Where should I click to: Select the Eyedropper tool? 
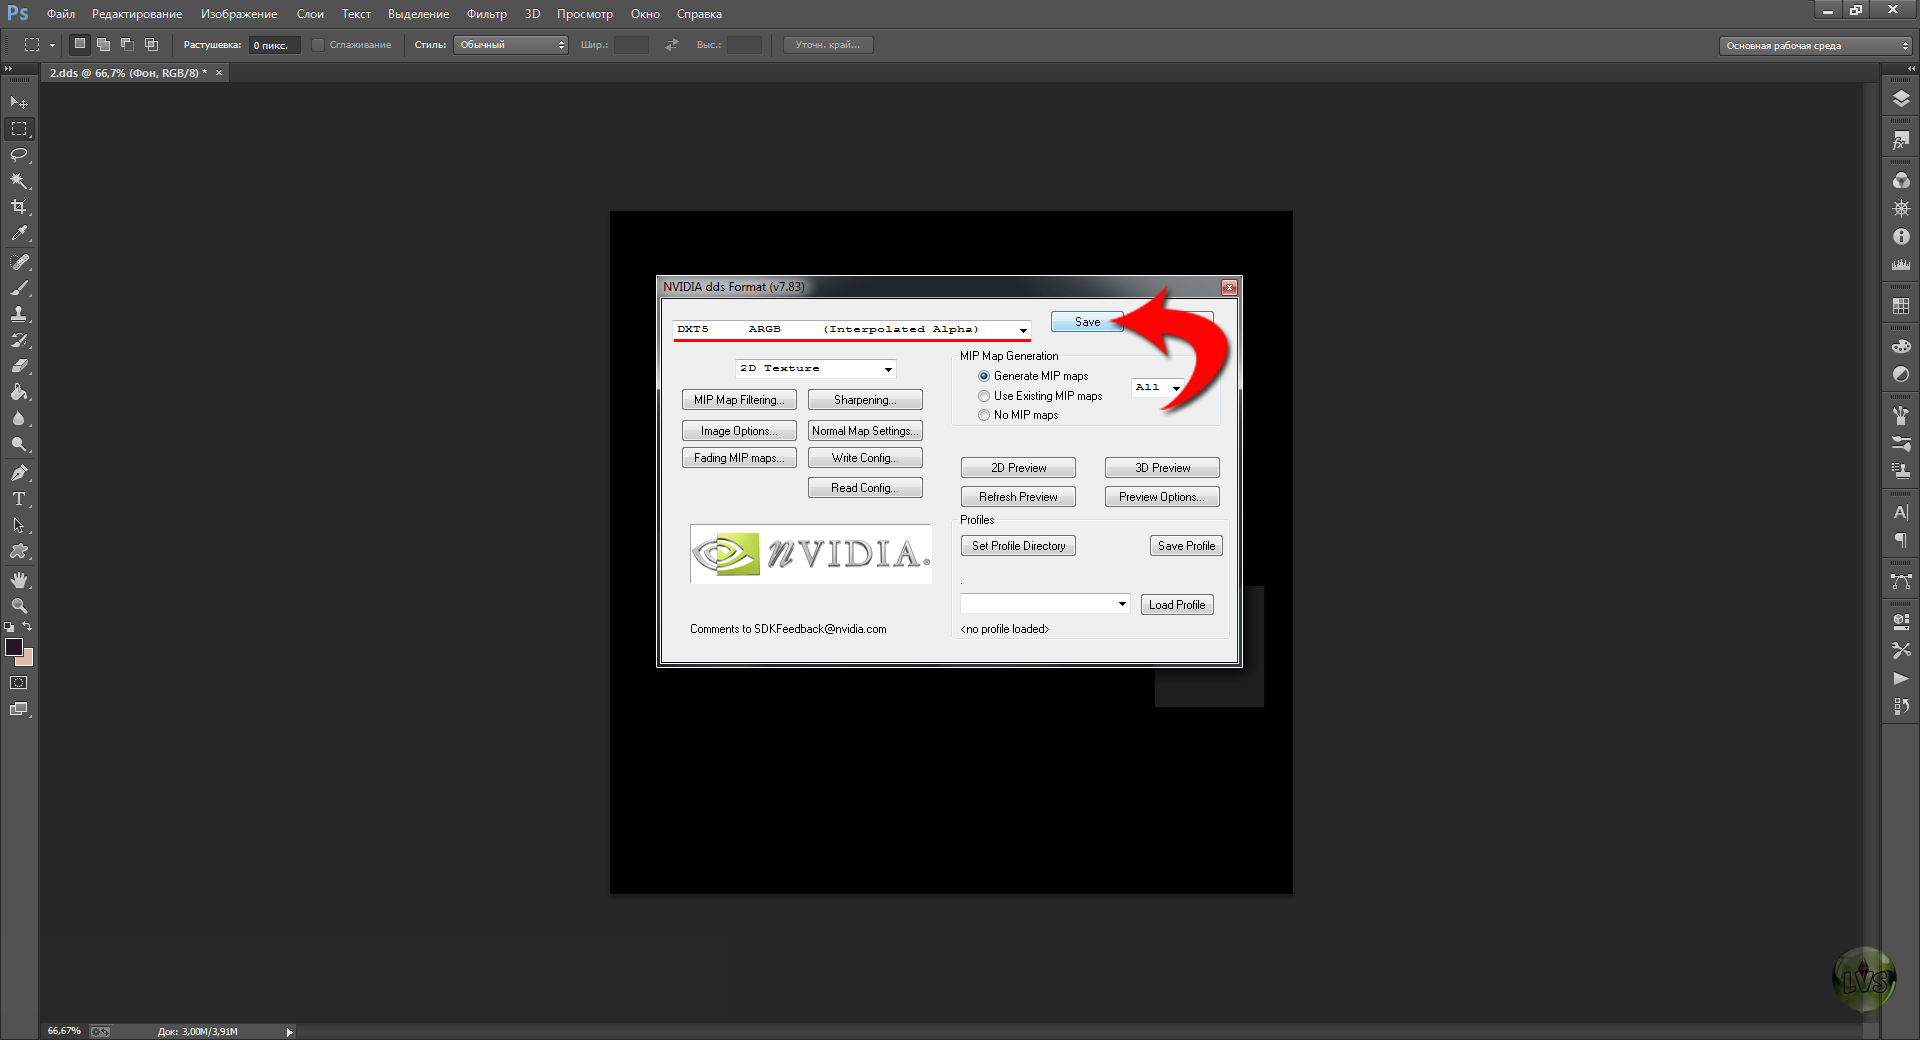(x=19, y=233)
